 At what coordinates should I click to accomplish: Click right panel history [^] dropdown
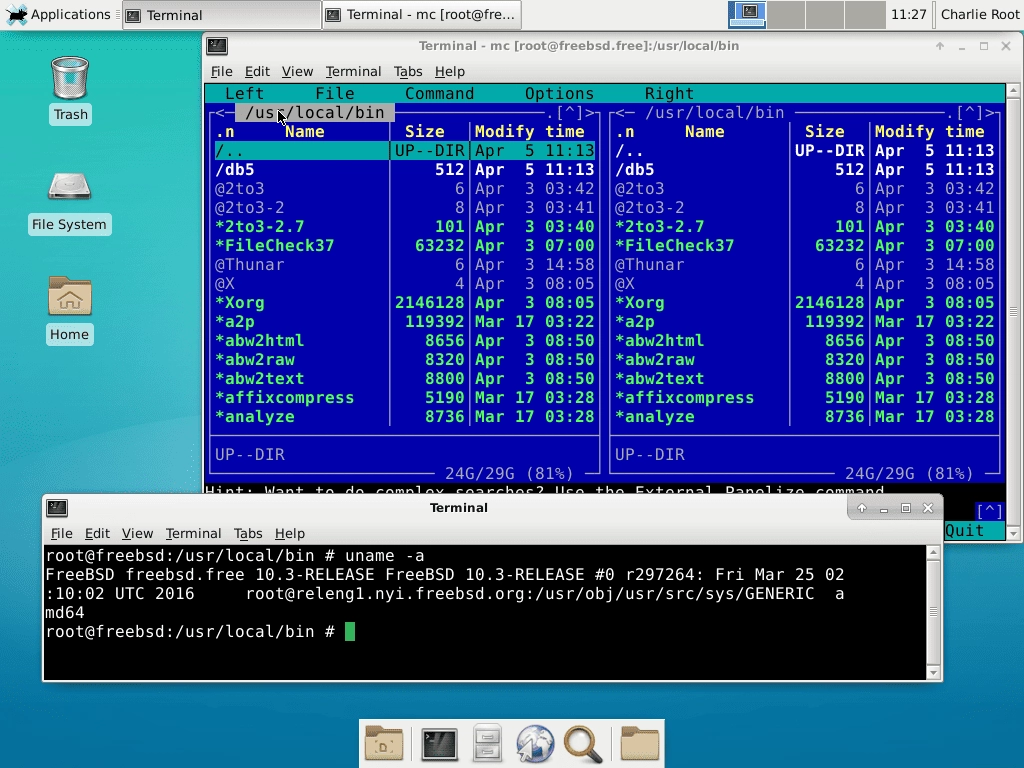(969, 113)
